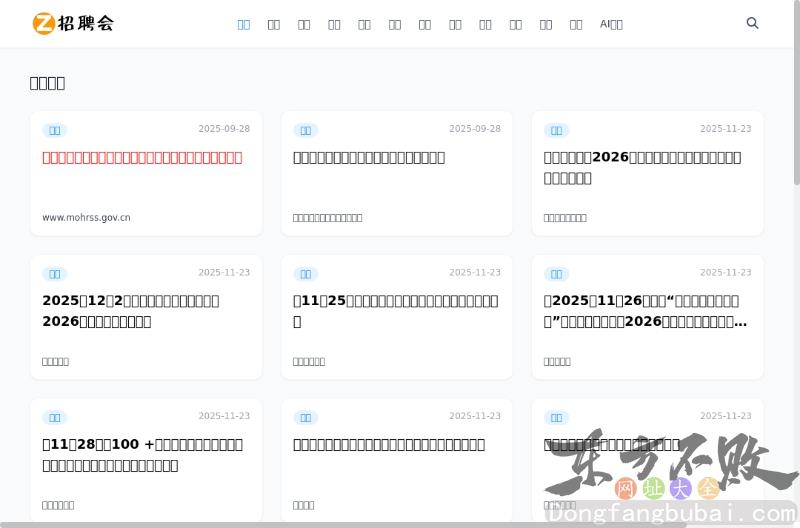
Task: Open the card title with 11 28 100 +
Action: coord(142,455)
